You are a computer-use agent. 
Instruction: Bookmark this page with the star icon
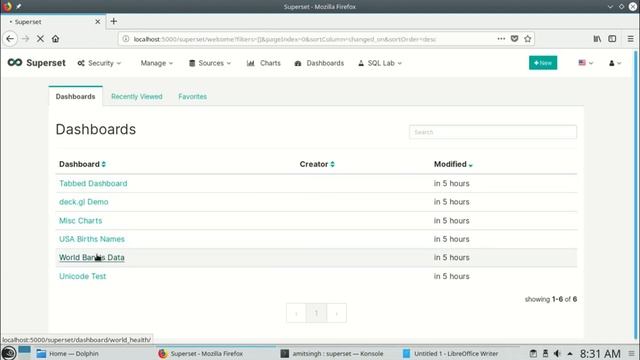point(528,39)
